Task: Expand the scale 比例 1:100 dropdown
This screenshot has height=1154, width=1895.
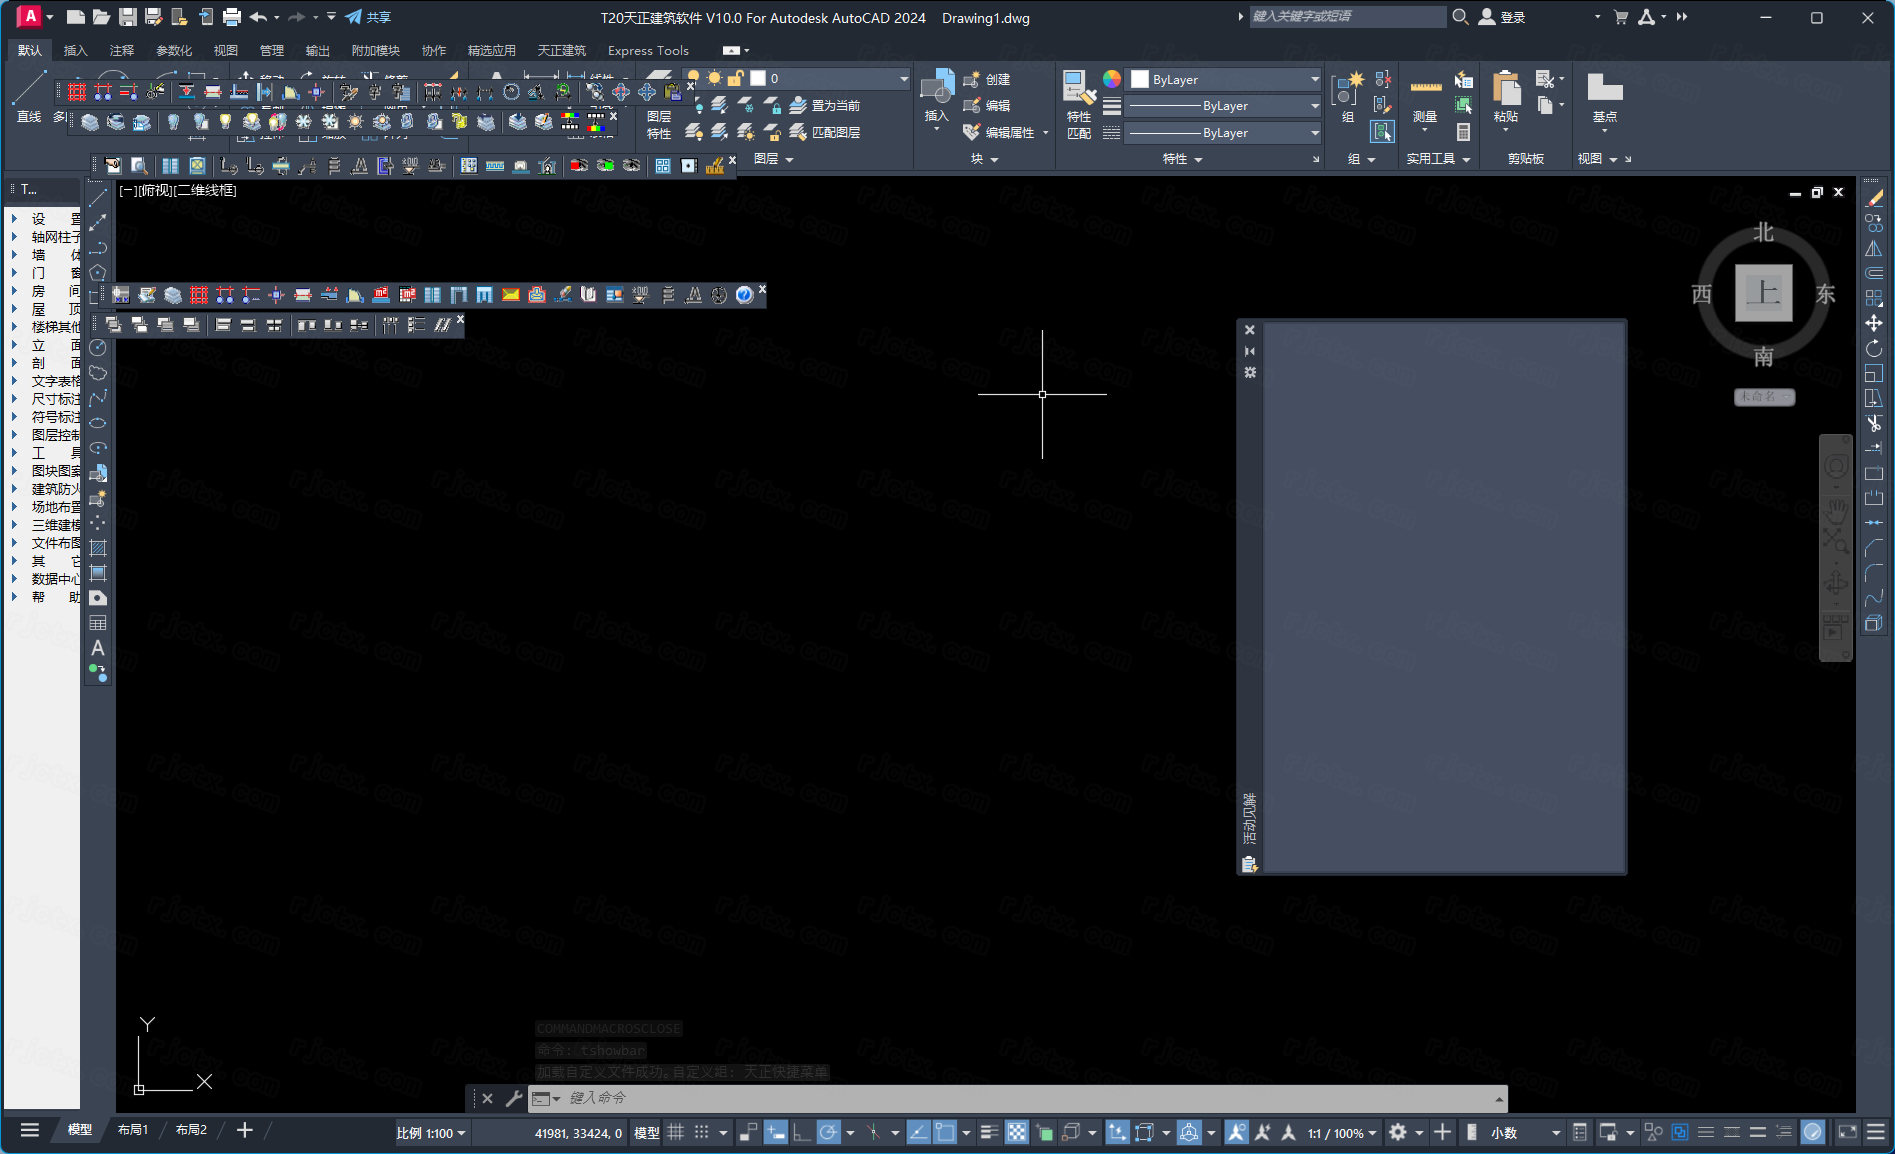Action: 431,1133
